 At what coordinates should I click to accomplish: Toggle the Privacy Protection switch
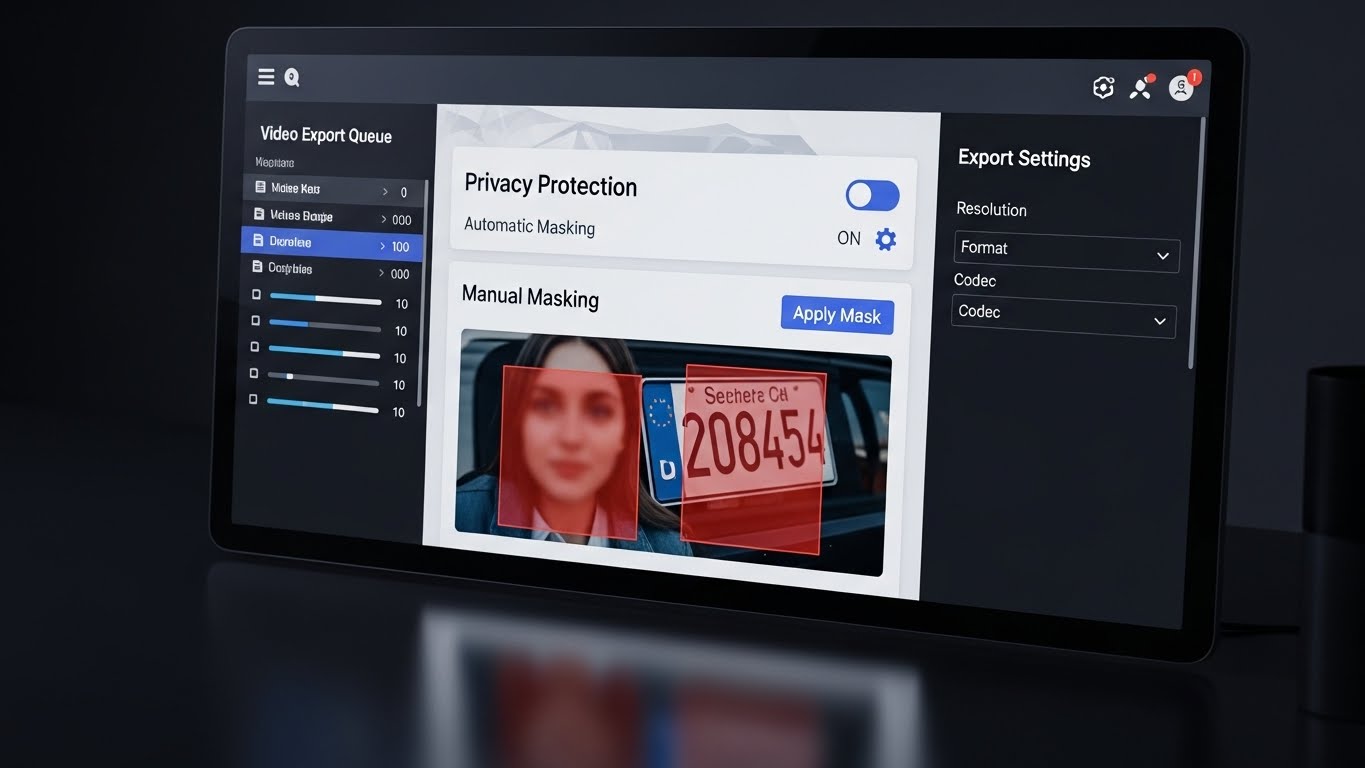pos(872,196)
